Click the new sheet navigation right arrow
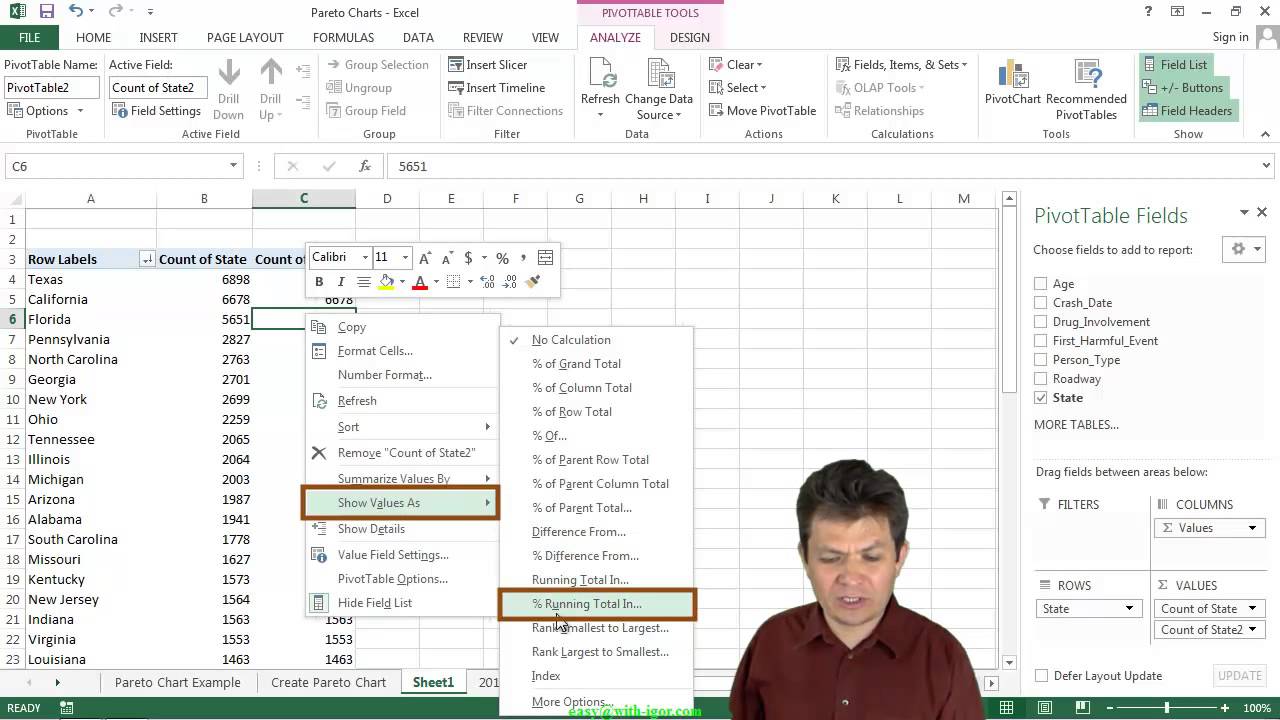 click(x=57, y=682)
